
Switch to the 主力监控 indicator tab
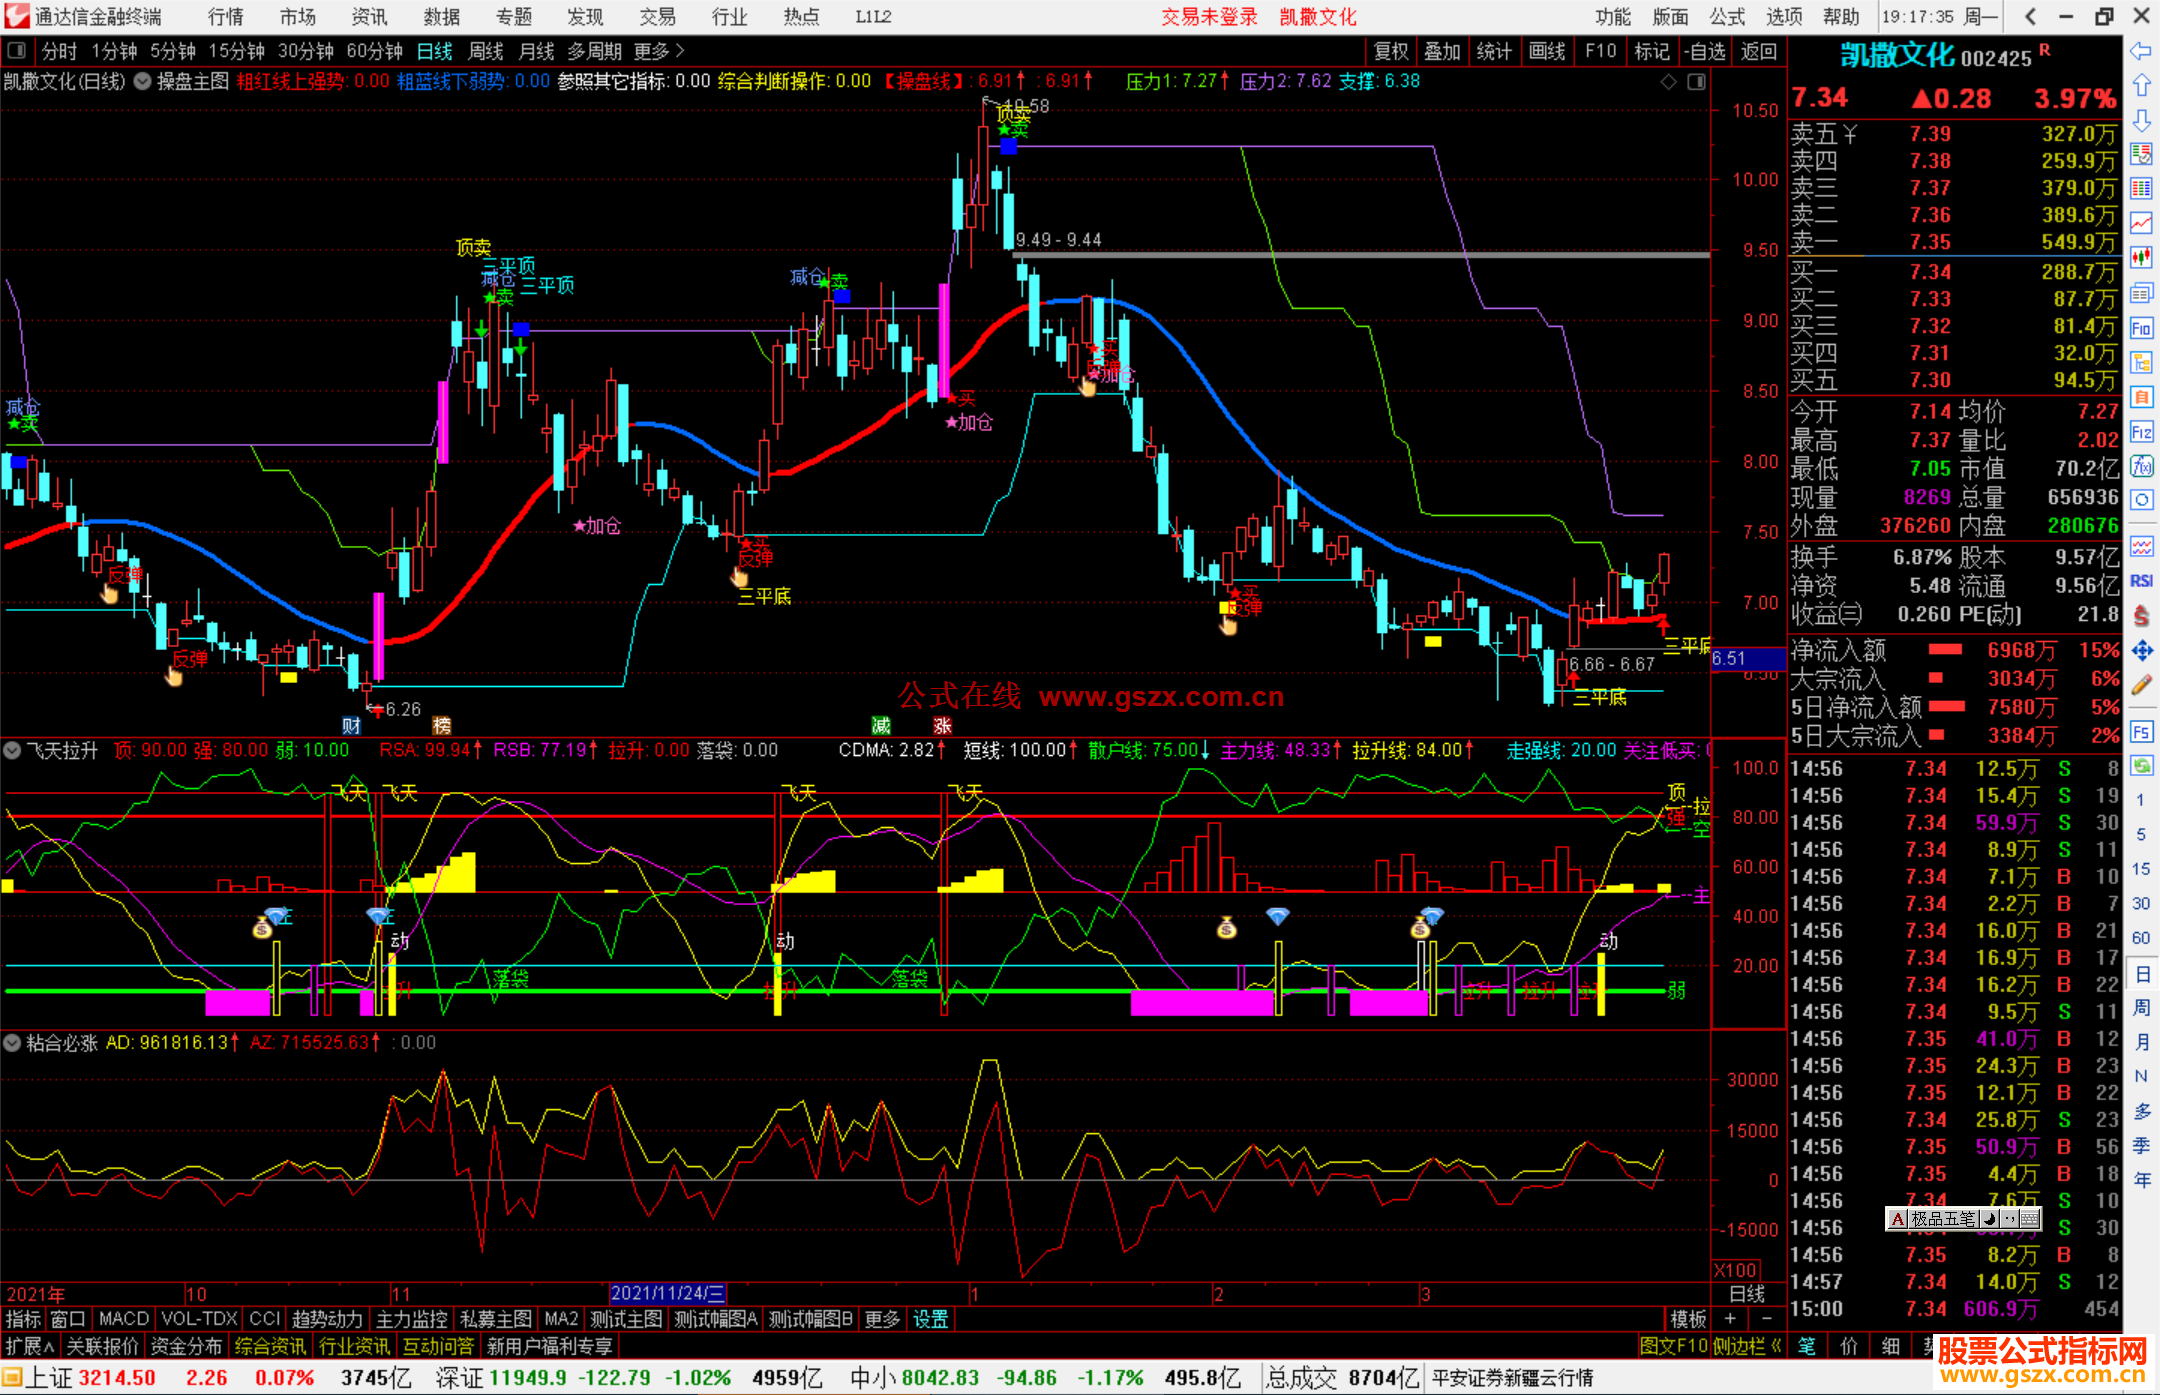pyautogui.click(x=412, y=1319)
